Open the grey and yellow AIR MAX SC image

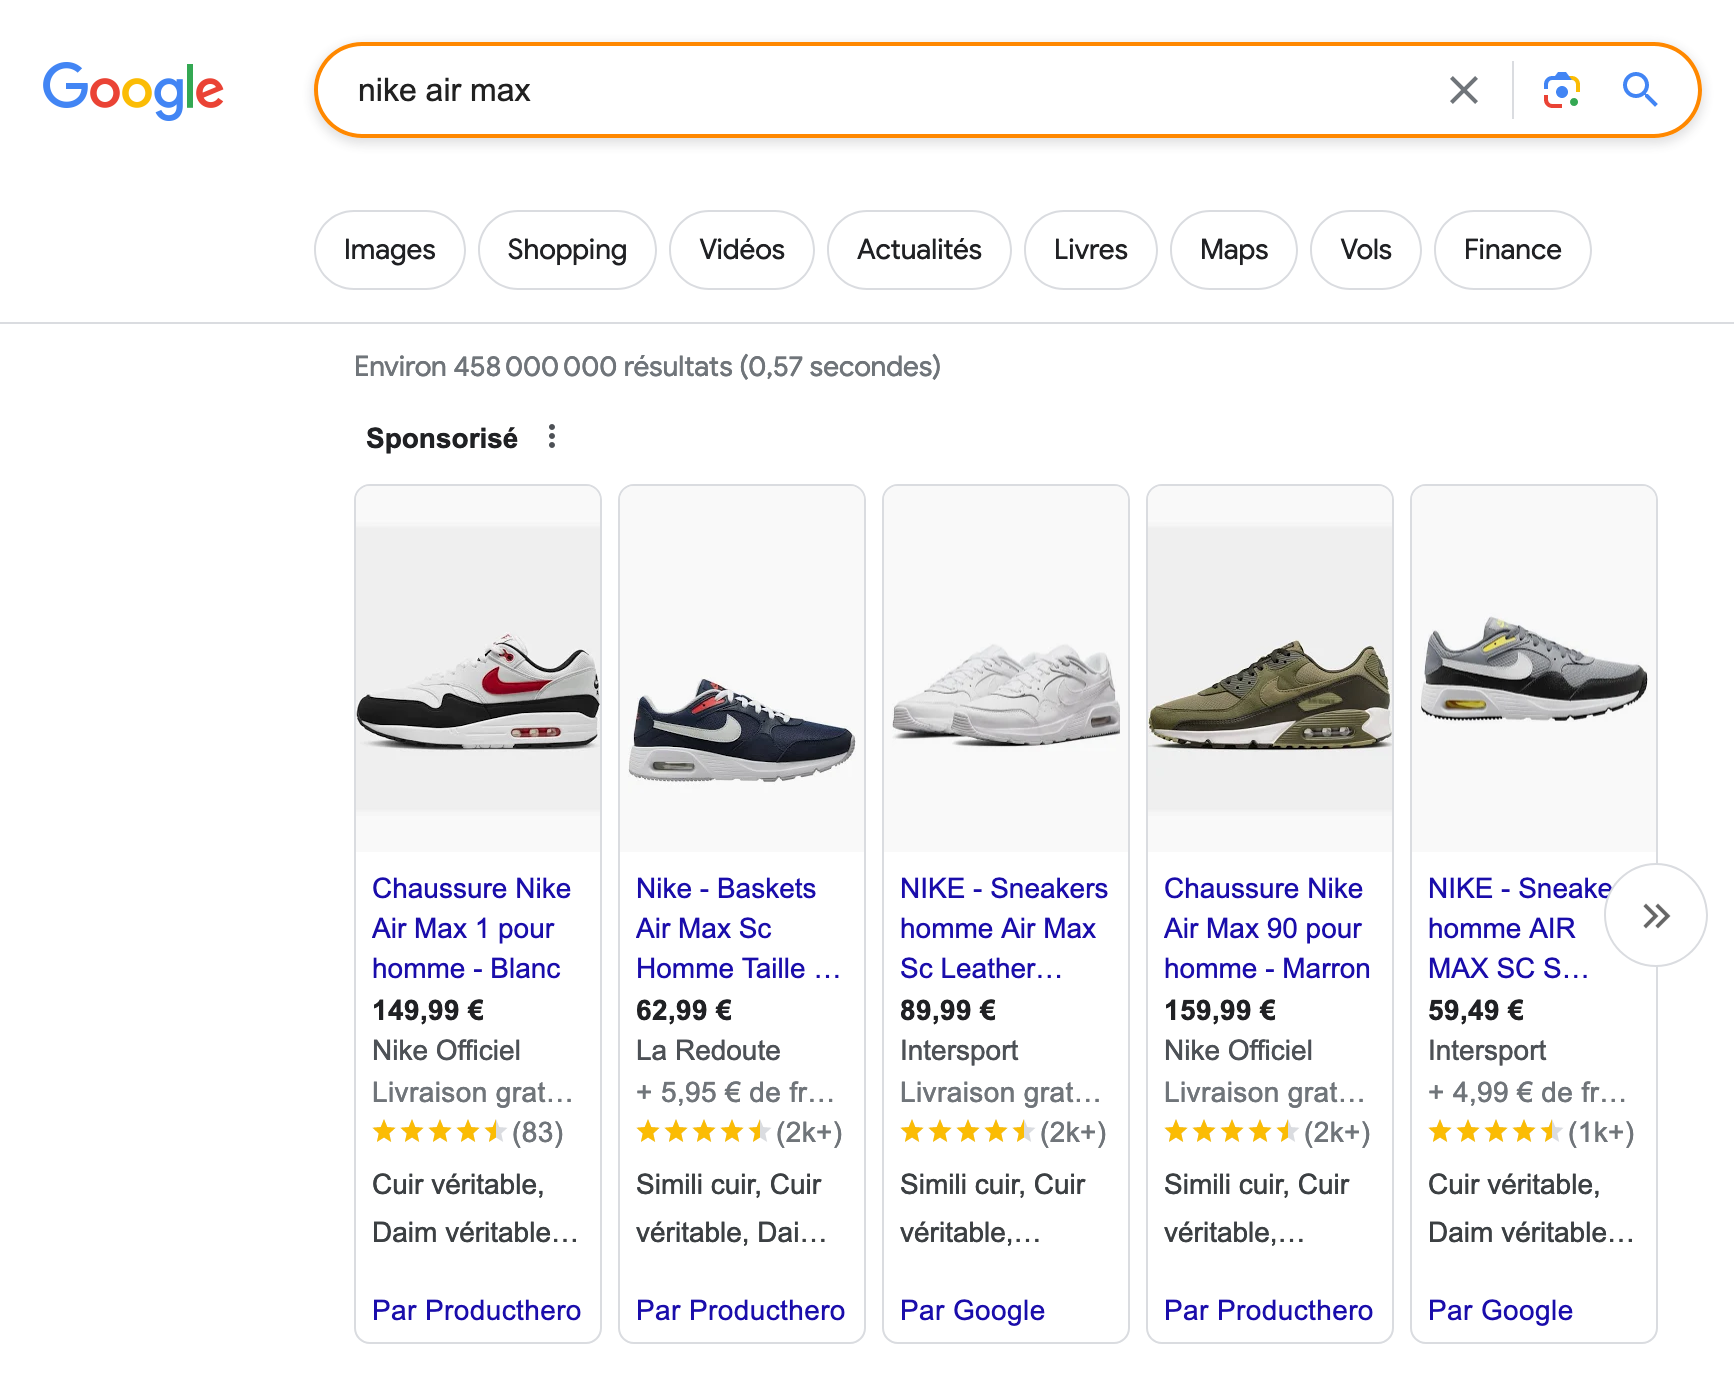(x=1534, y=669)
